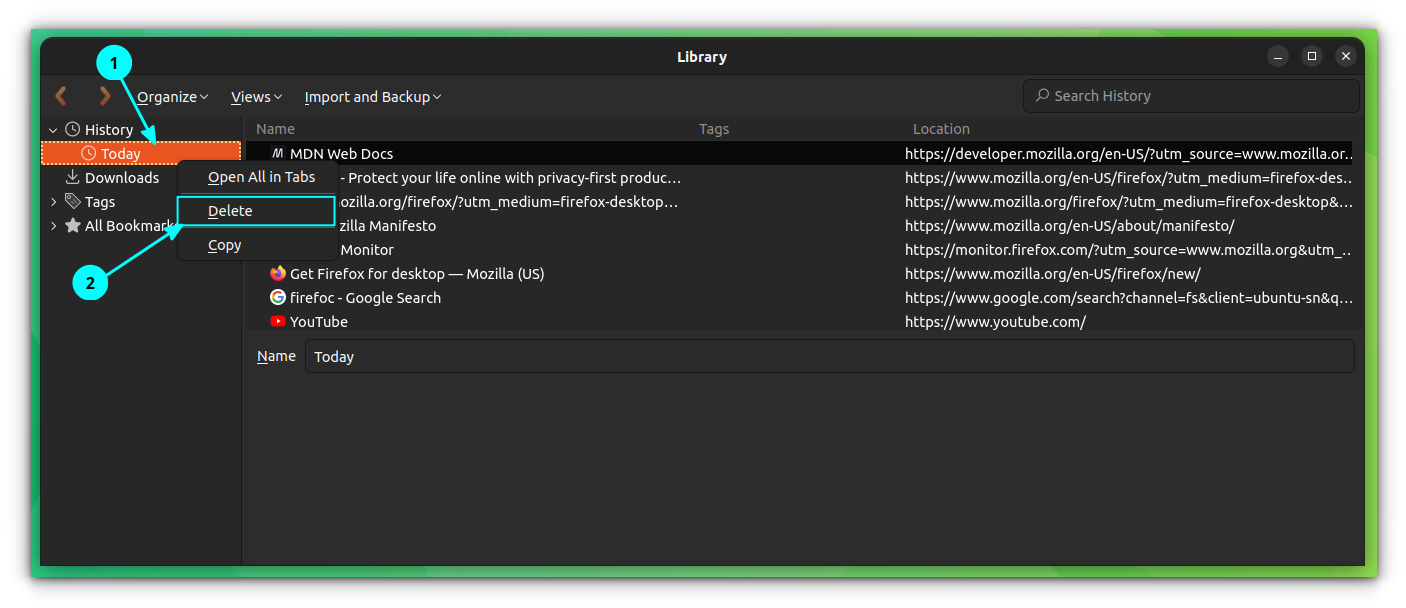1406x608 pixels.
Task: Click the YouTube favicon in history list
Action: 277,321
